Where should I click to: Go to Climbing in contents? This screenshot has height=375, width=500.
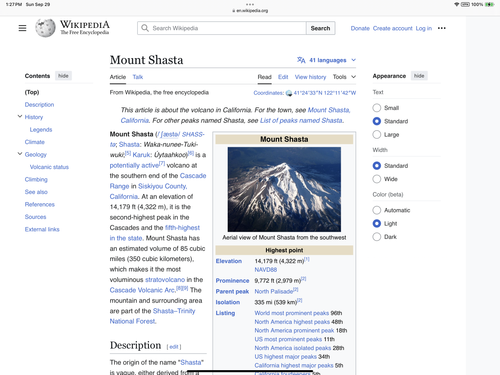click(x=36, y=179)
